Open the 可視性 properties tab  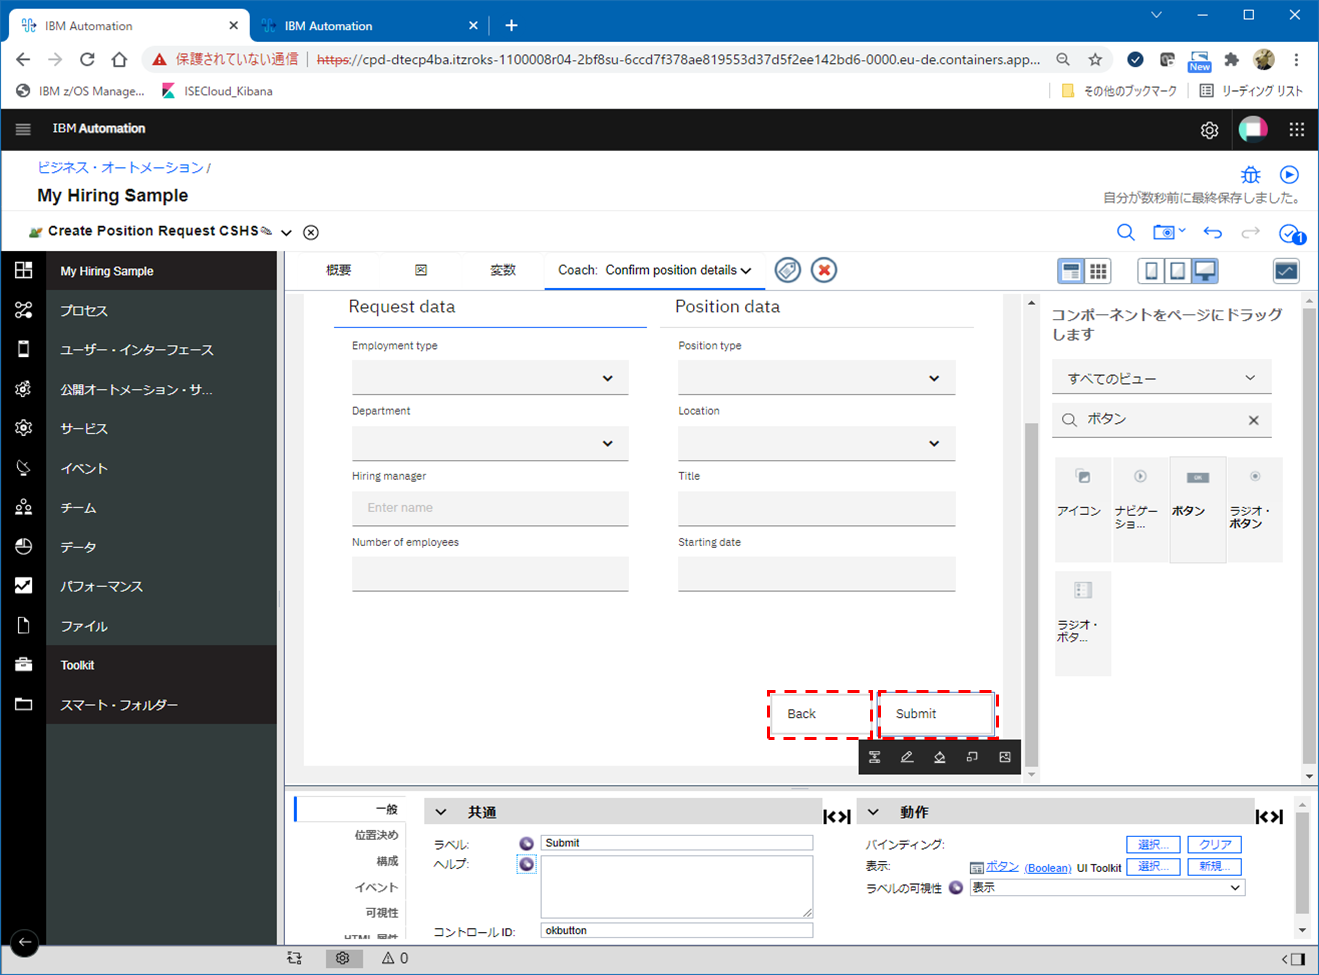click(382, 913)
